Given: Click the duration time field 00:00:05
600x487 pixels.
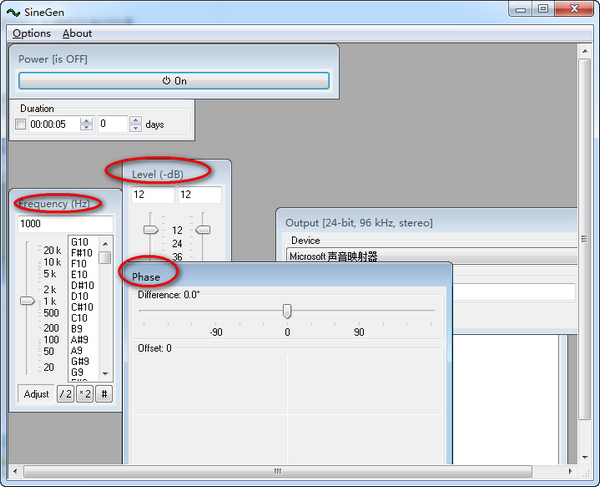Looking at the screenshot, I should [54, 124].
